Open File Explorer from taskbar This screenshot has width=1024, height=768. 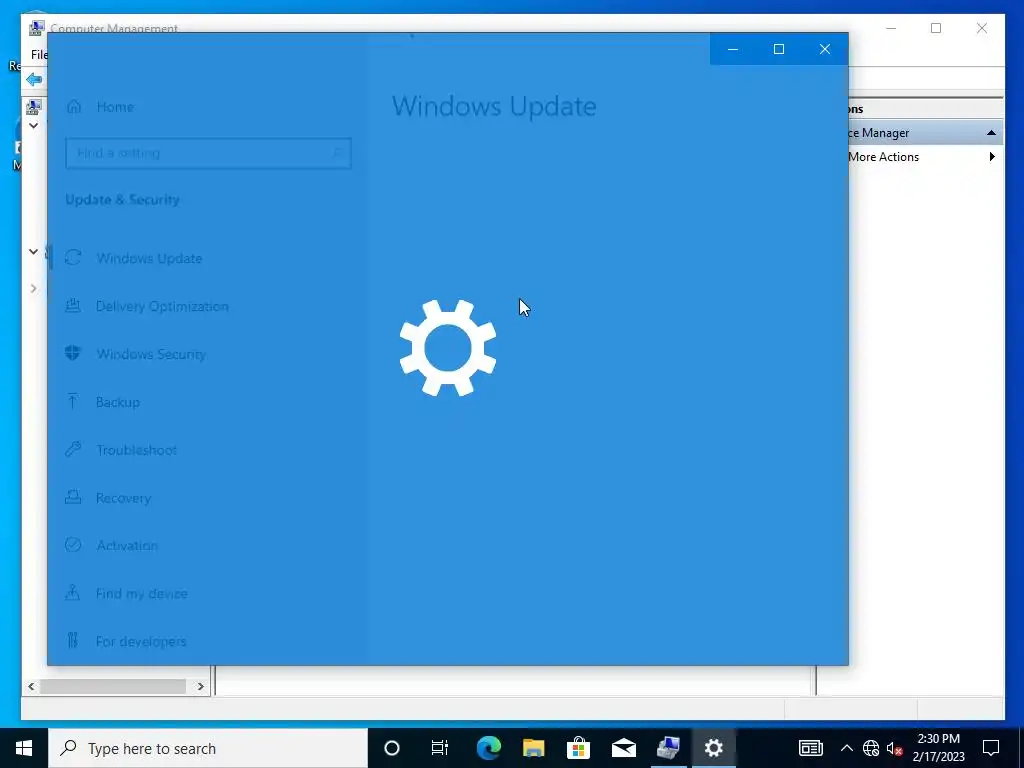(534, 748)
